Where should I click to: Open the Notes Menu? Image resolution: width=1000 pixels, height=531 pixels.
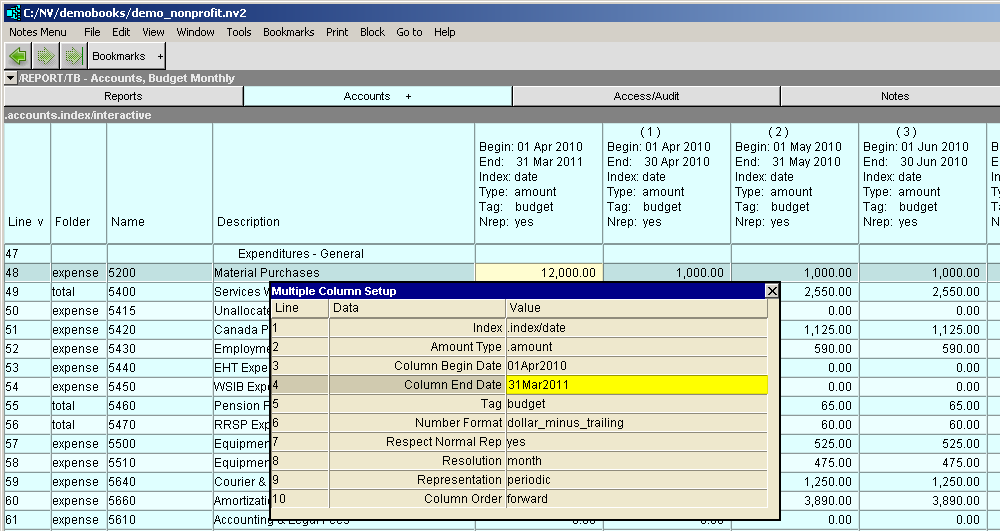[38, 32]
